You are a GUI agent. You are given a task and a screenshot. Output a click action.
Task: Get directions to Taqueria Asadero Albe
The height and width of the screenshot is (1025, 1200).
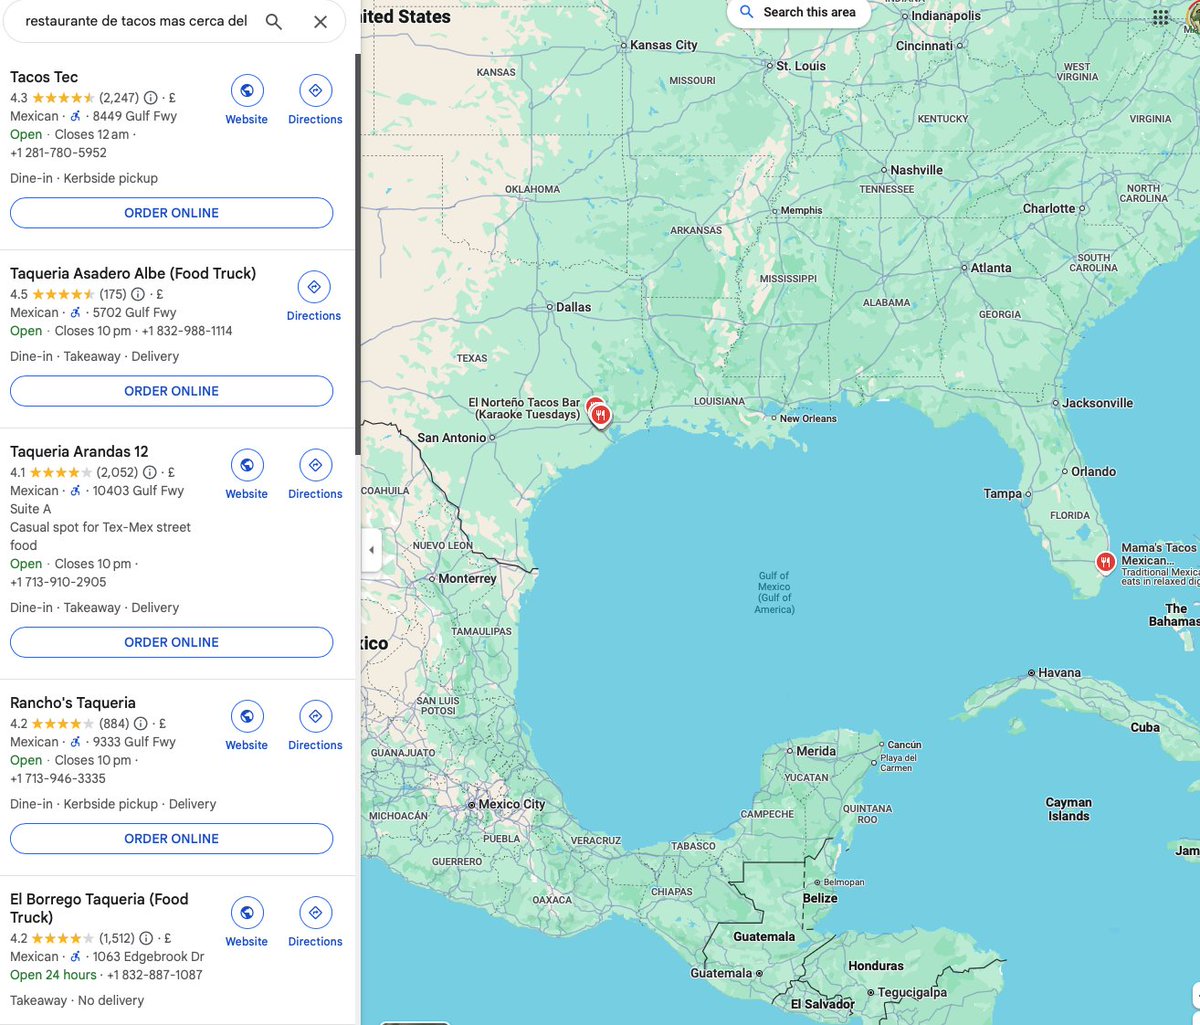(x=314, y=287)
